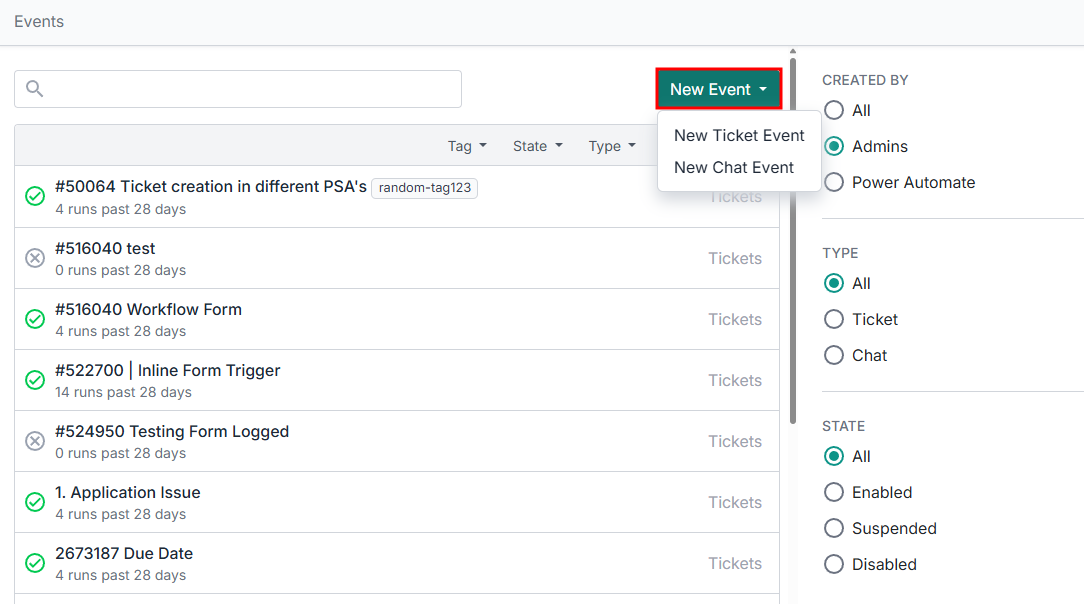Screen dimensions: 1084x604
Task: Click the search magnifier icon
Action: pyautogui.click(x=35, y=89)
